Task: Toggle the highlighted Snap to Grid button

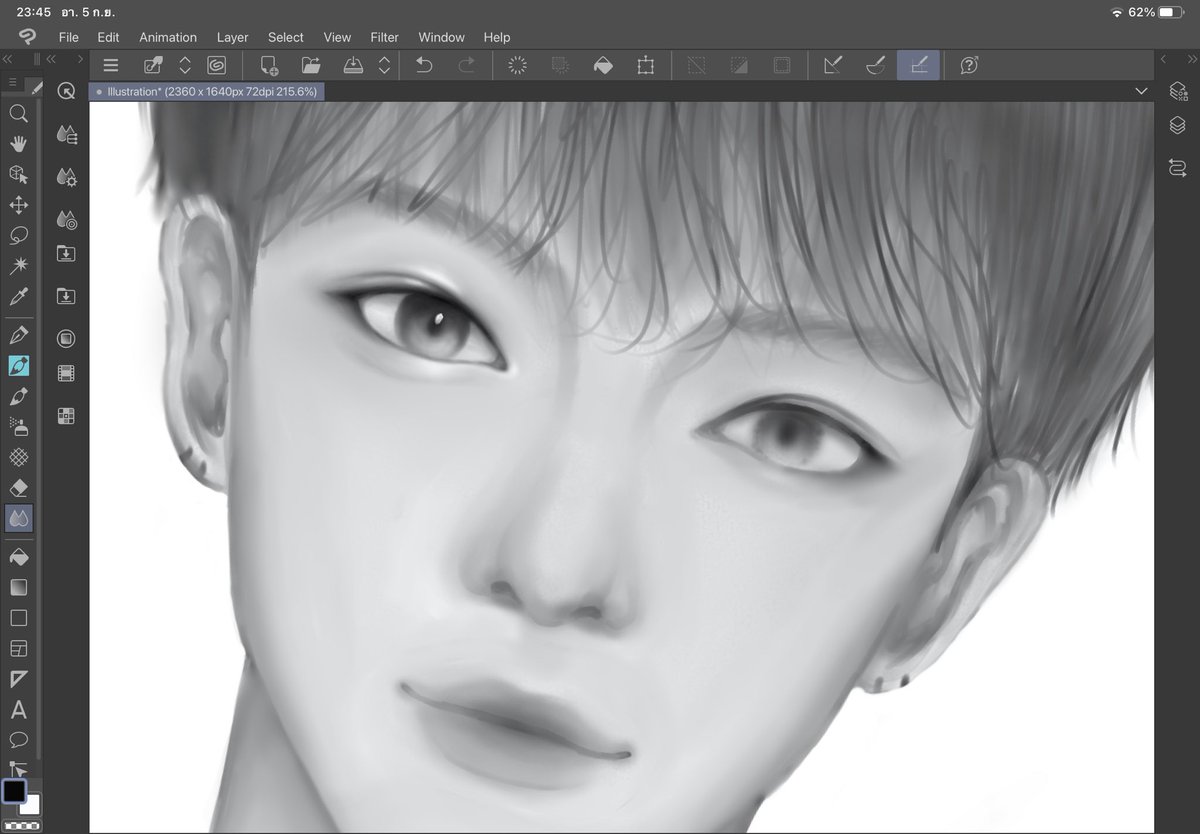Action: [x=918, y=65]
